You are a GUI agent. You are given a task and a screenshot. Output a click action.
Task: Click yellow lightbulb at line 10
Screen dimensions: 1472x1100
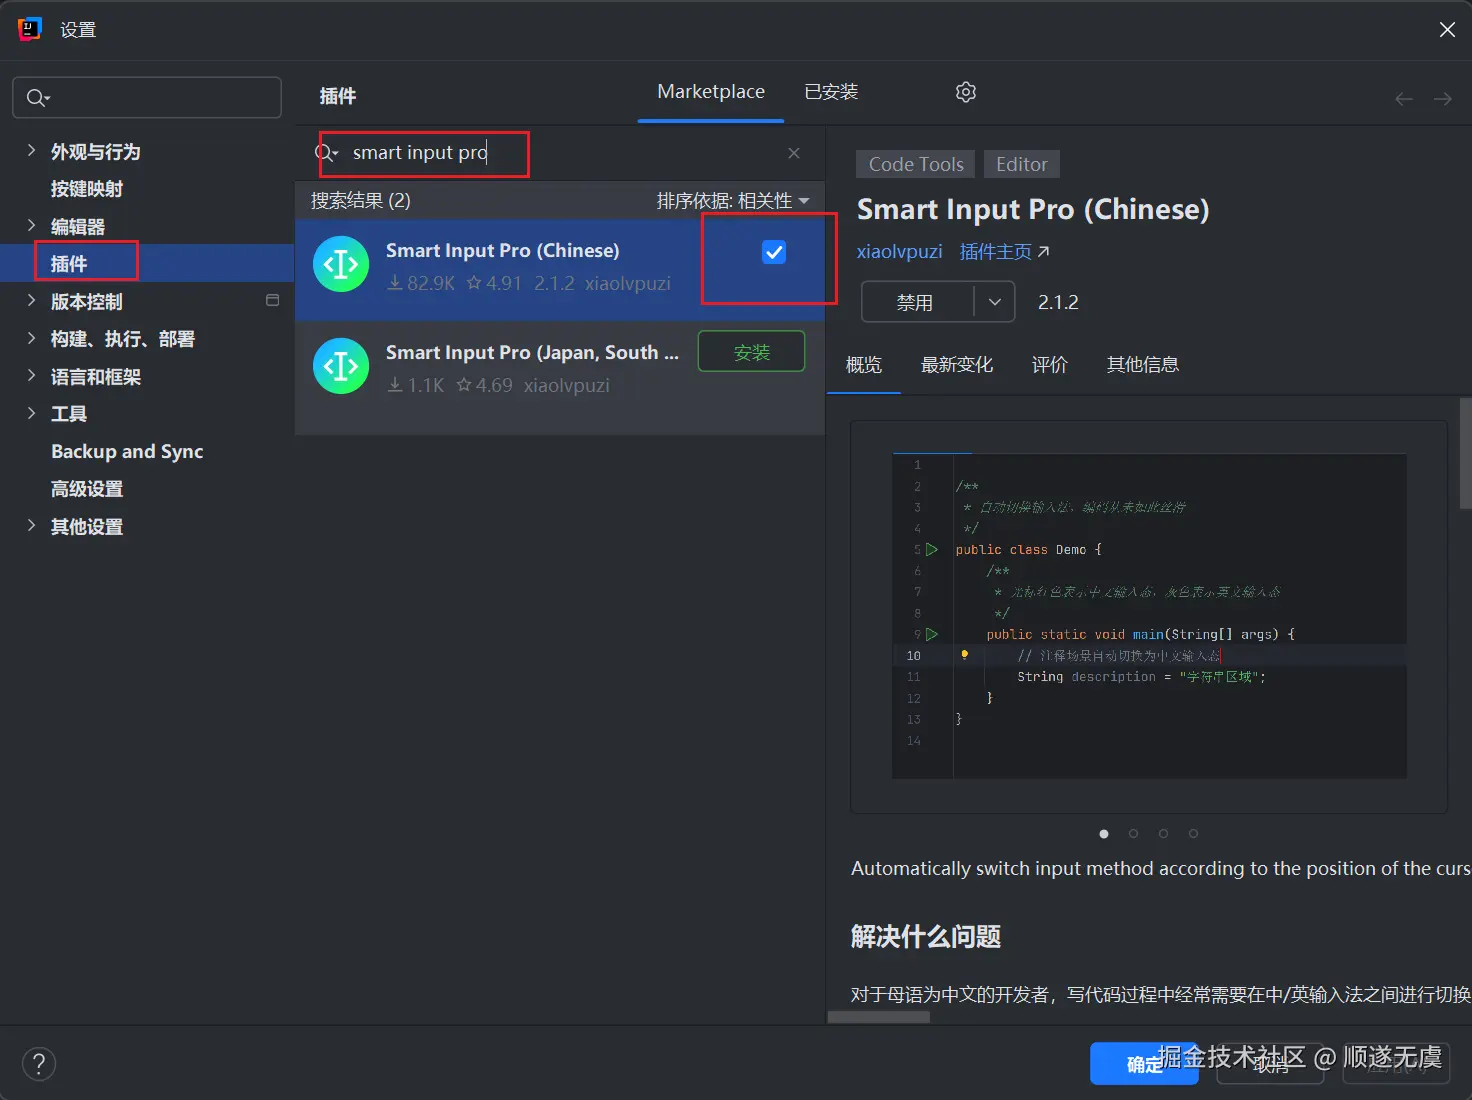(964, 655)
